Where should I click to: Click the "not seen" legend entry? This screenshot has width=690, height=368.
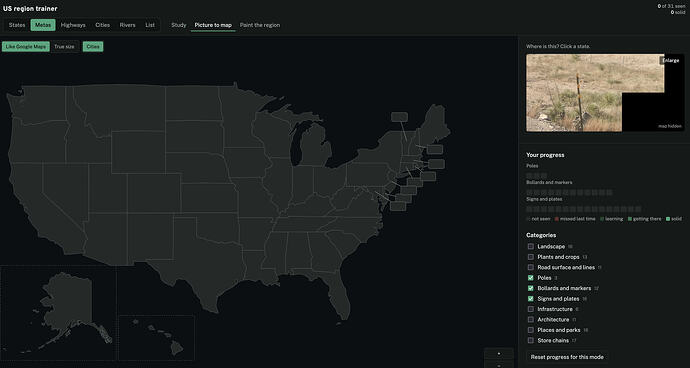coord(539,219)
